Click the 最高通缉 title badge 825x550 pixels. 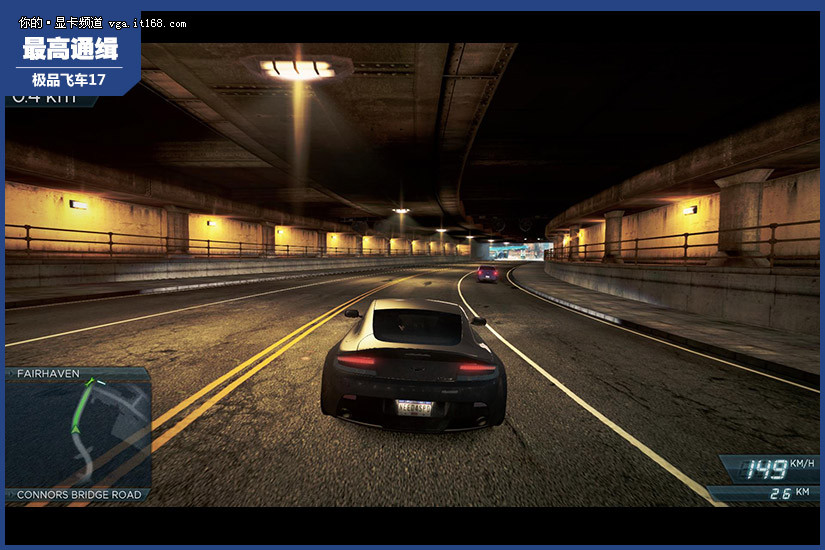[70, 49]
